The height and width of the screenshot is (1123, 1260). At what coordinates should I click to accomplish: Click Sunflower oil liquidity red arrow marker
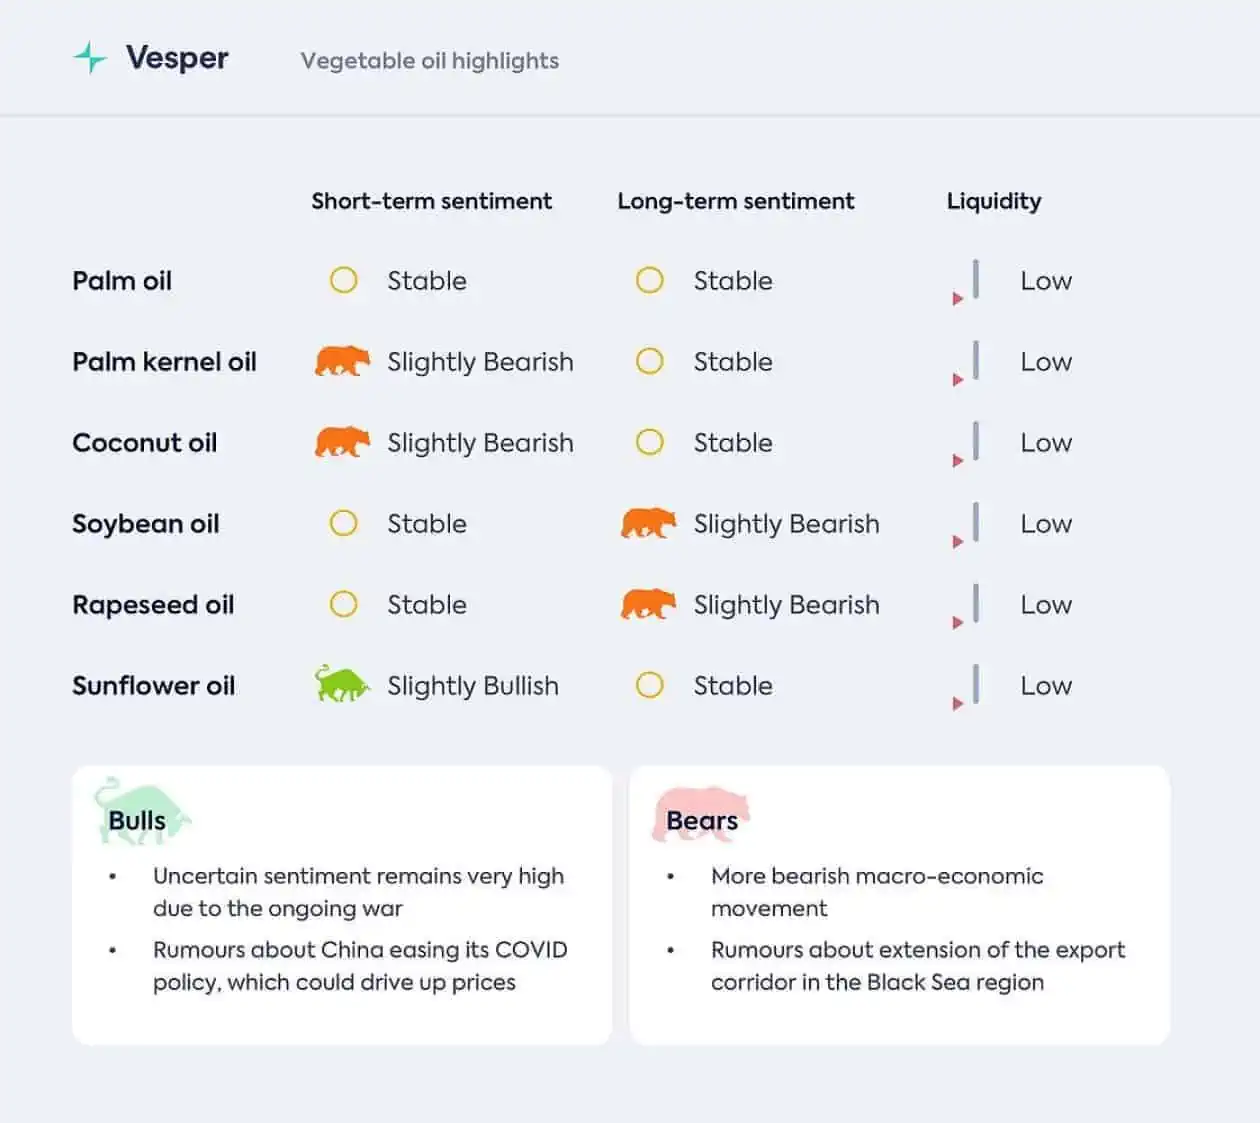[x=958, y=704]
